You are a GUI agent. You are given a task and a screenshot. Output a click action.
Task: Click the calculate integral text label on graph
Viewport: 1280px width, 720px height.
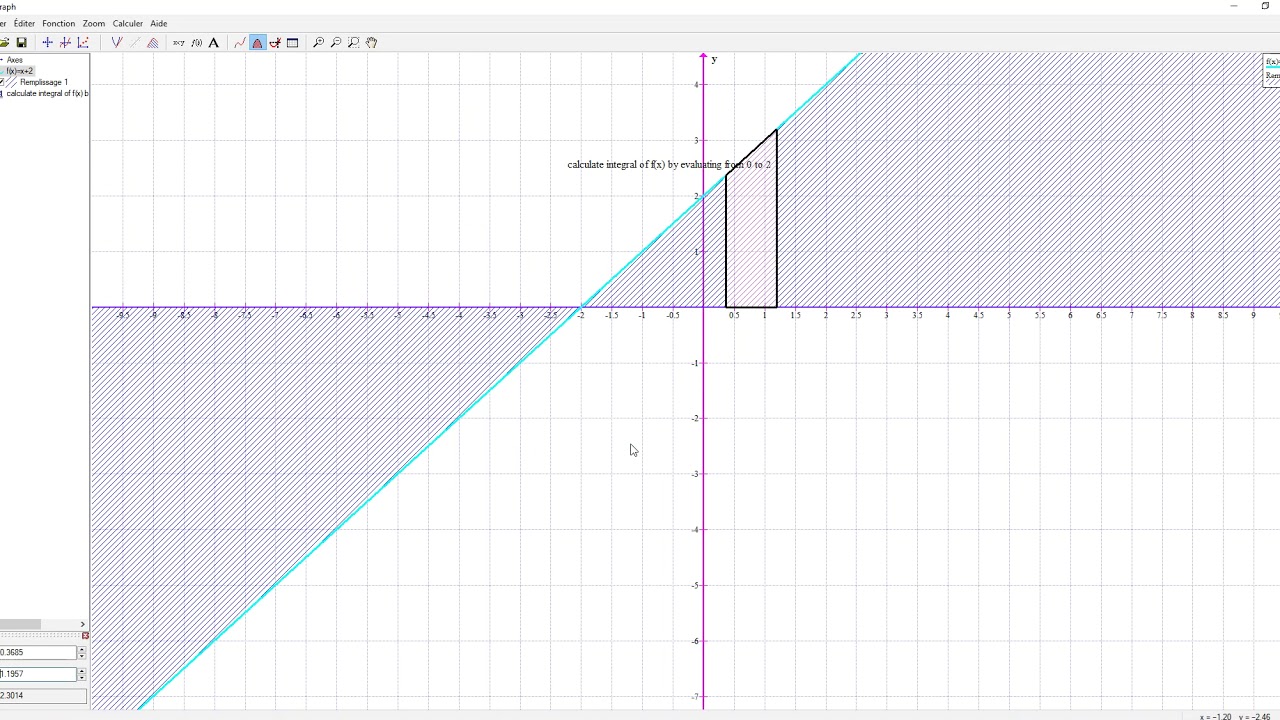669,164
